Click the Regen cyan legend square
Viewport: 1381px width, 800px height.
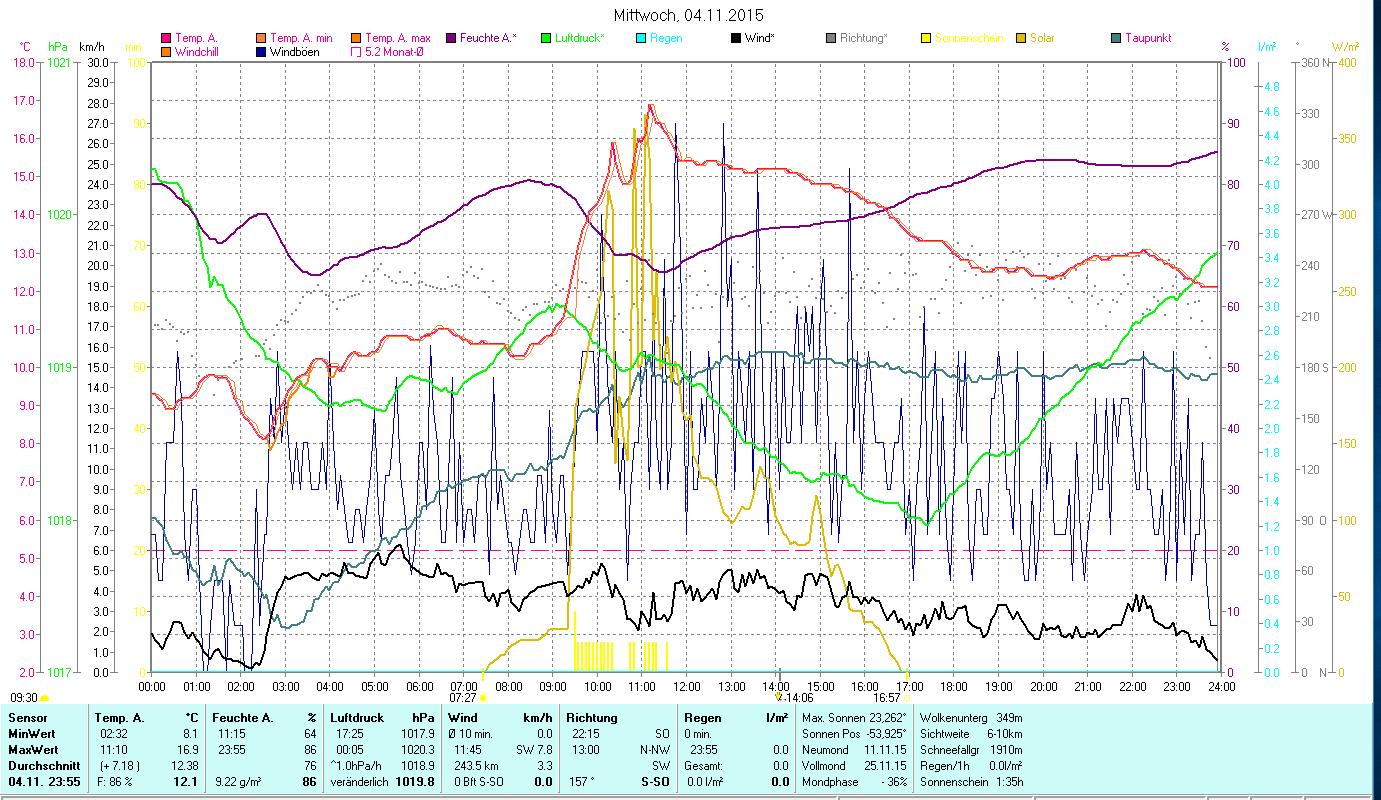pyautogui.click(x=641, y=38)
